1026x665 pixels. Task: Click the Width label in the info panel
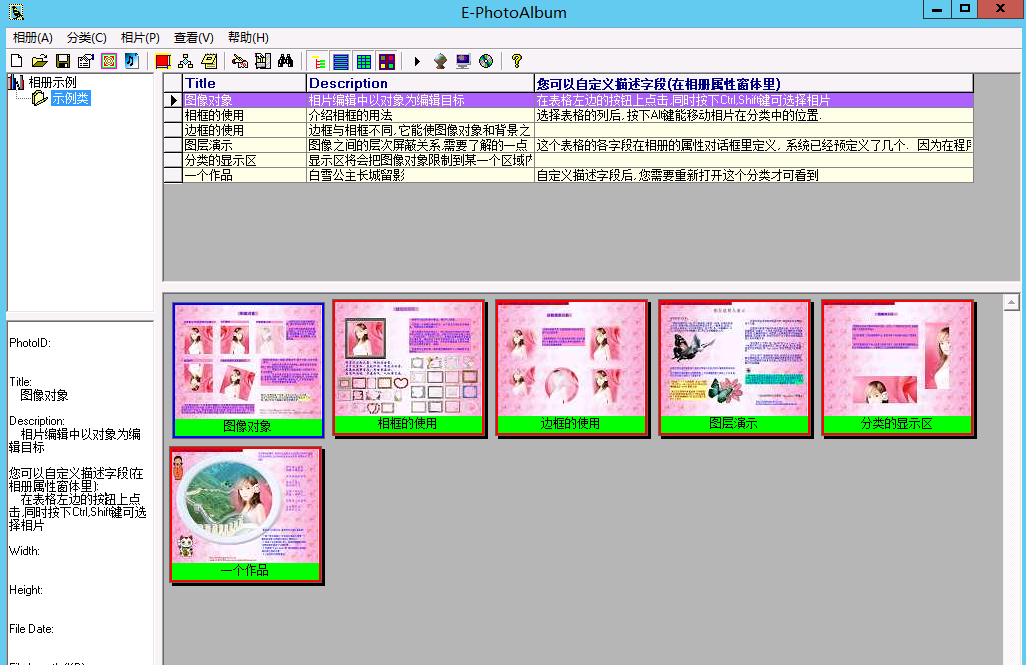point(24,550)
